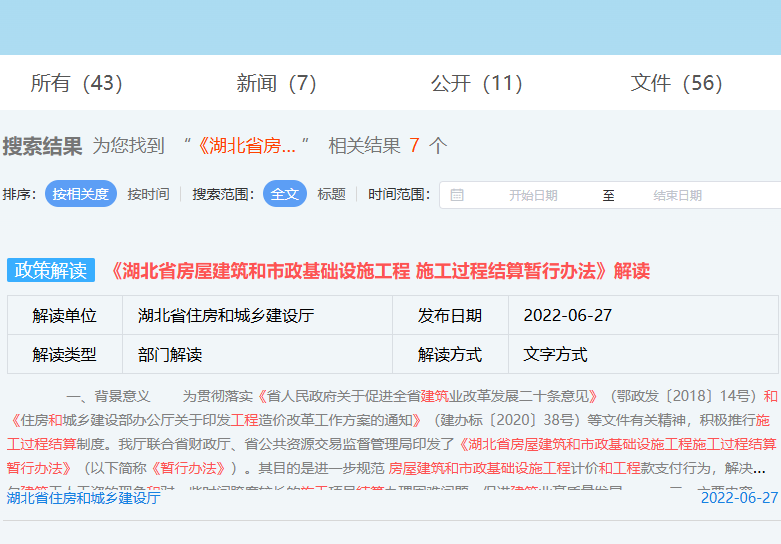
Task: Click the orange 湖北省房... search keyword
Action: pos(246,146)
